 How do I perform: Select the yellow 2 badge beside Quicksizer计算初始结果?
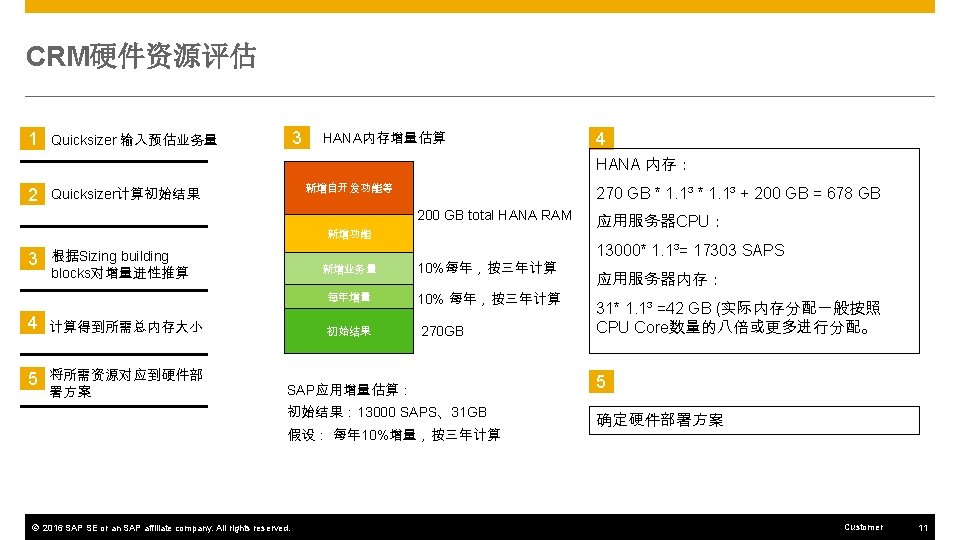[32, 194]
